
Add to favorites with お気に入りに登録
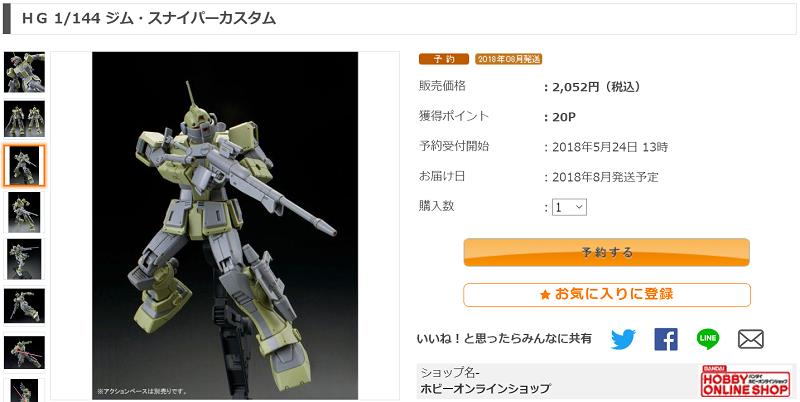[607, 295]
